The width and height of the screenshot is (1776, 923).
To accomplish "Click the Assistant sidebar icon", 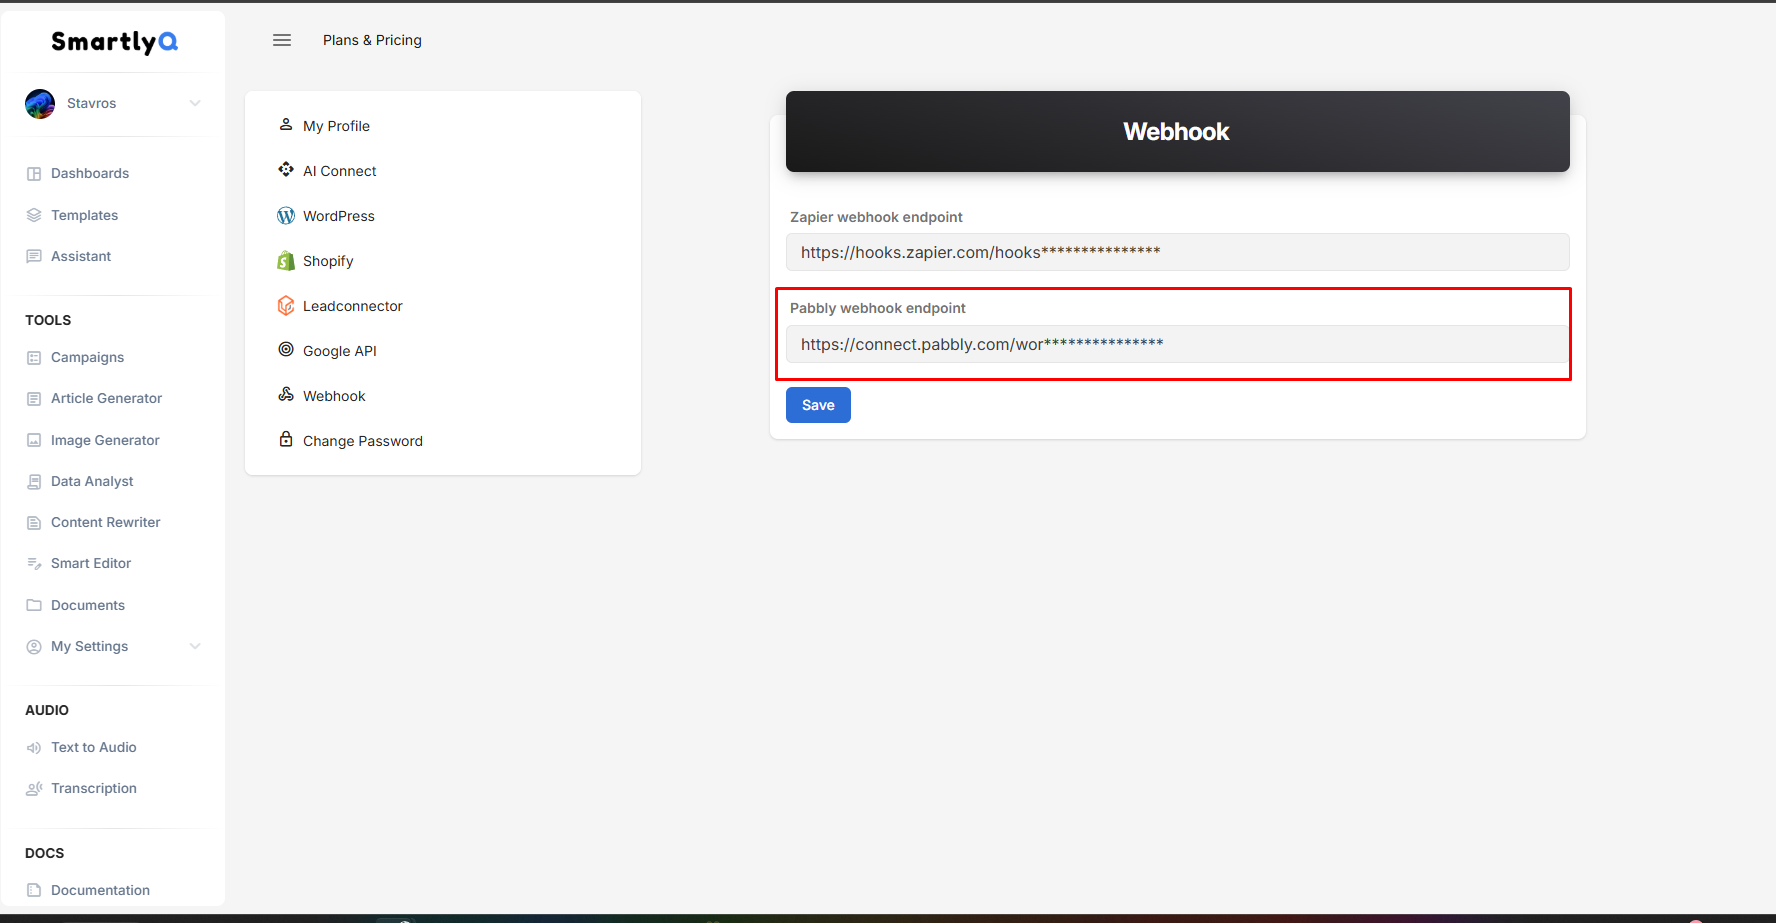I will point(34,256).
